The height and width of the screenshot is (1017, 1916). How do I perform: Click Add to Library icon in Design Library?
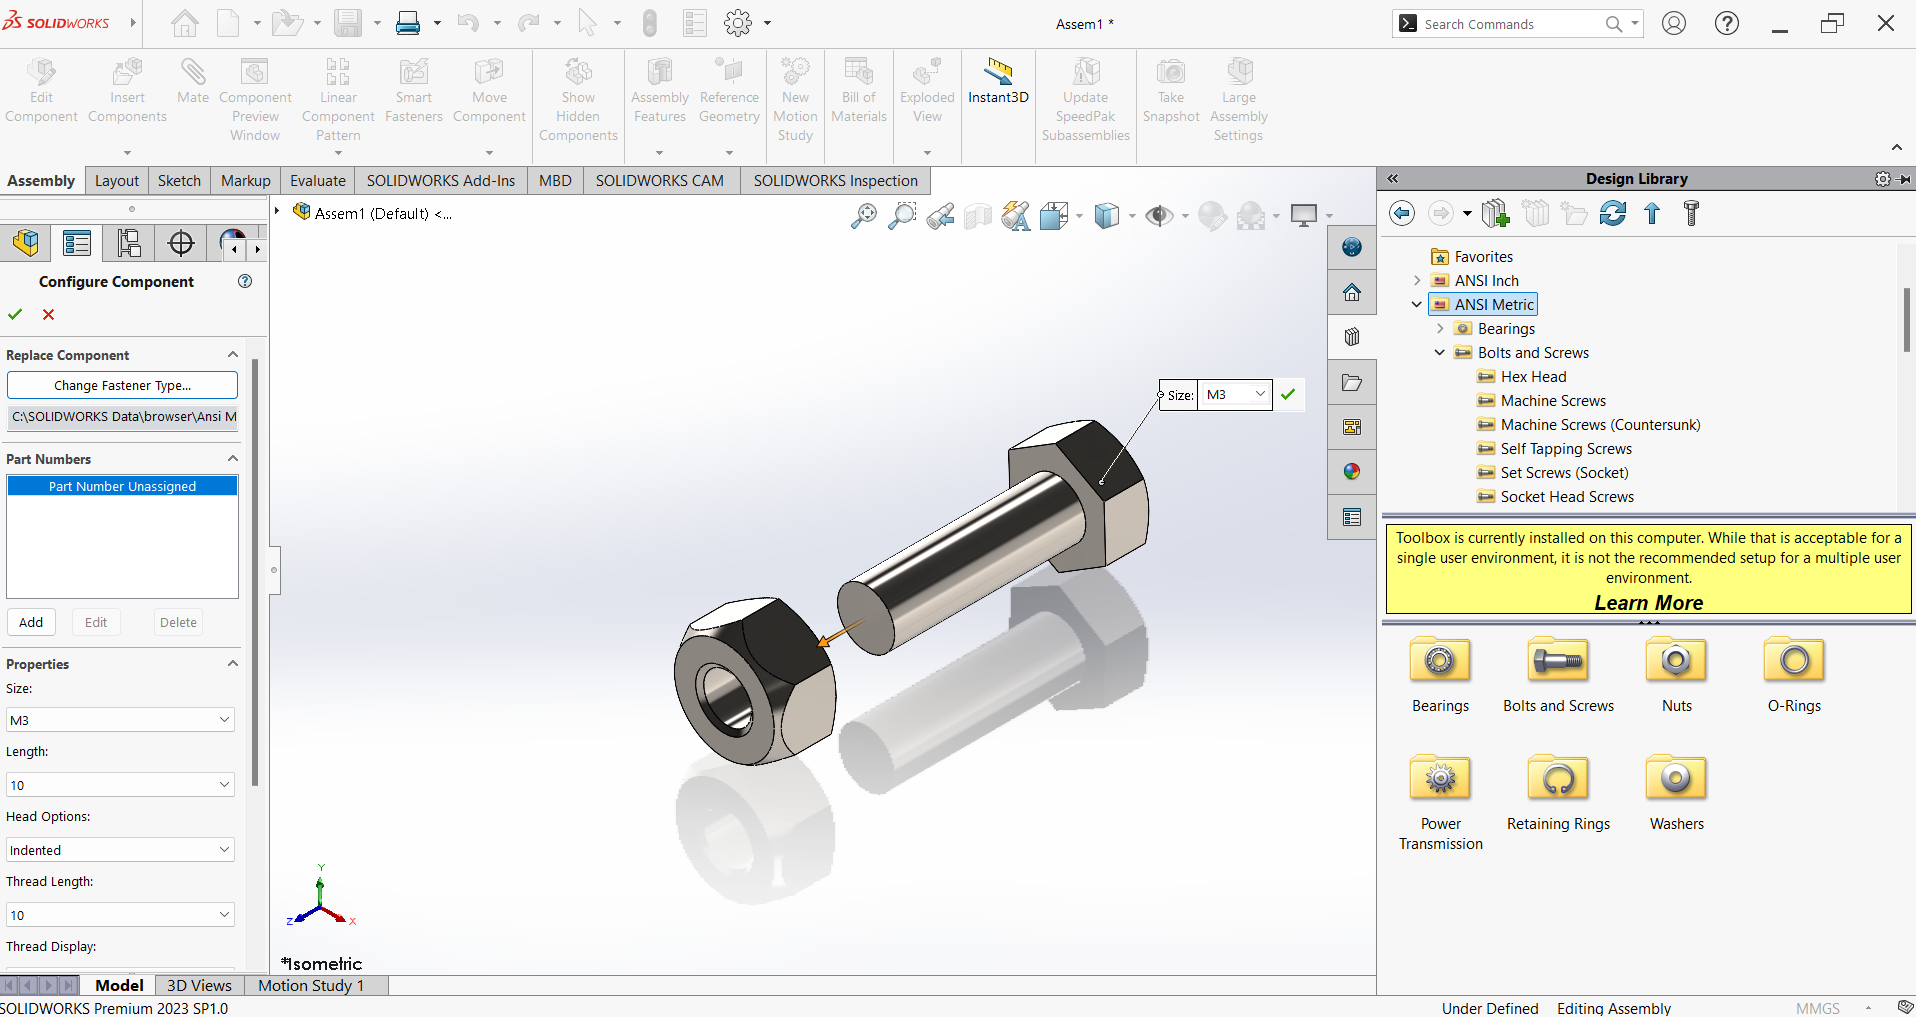pyautogui.click(x=1495, y=213)
